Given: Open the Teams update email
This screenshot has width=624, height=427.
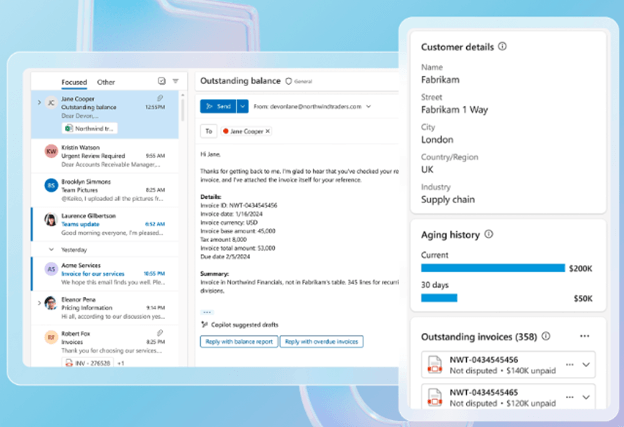Looking at the screenshot, I should point(105,224).
